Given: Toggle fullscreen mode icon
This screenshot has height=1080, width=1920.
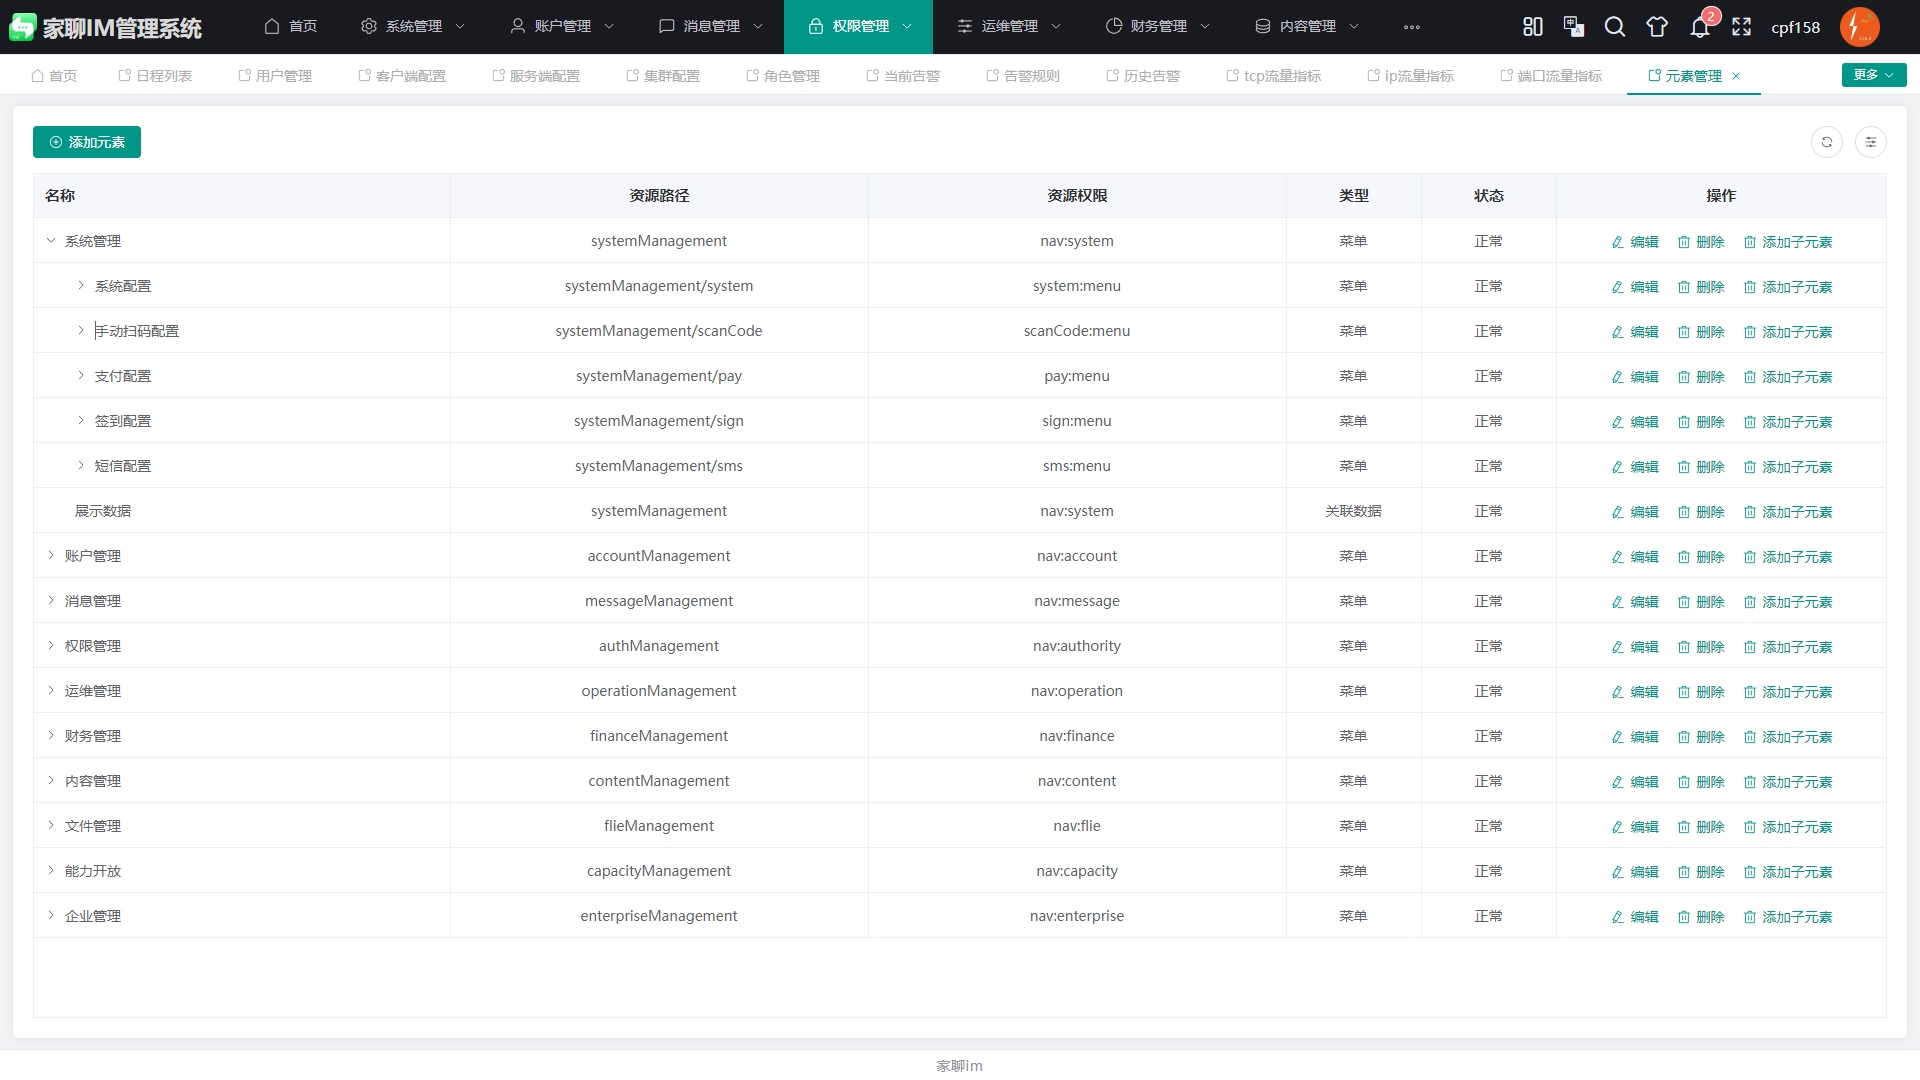Looking at the screenshot, I should (x=1741, y=27).
